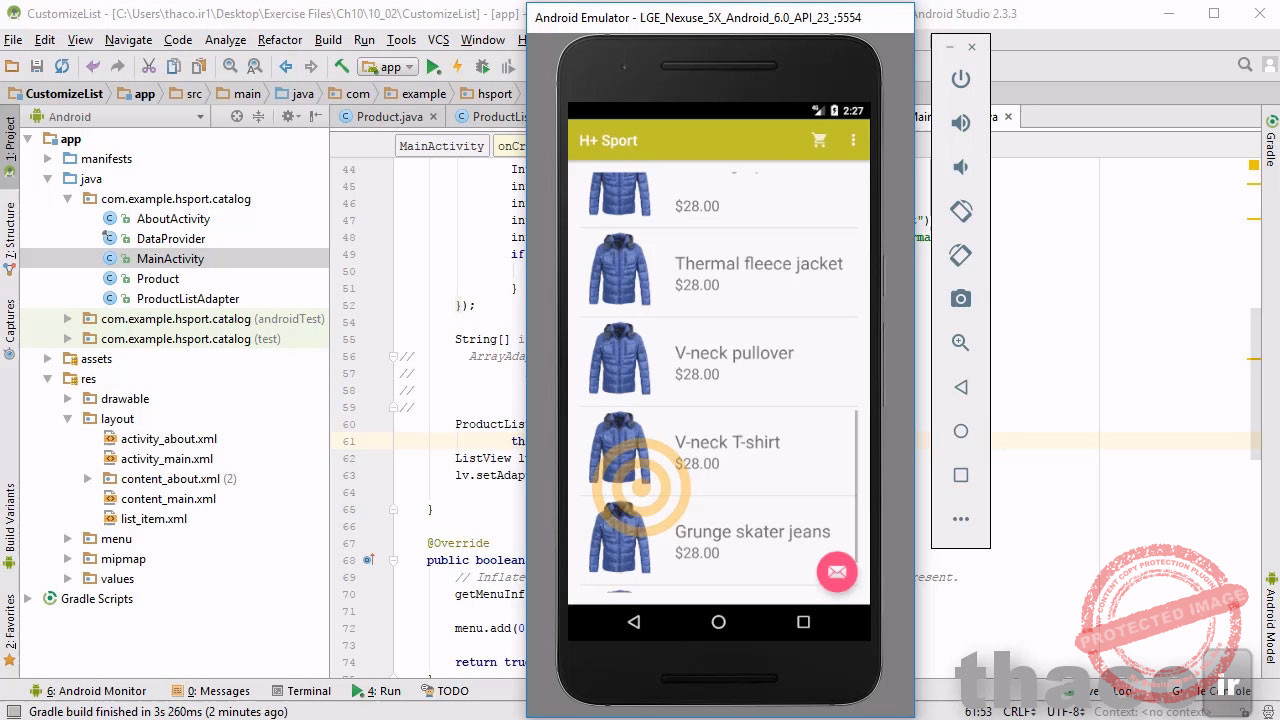
Task: Click the emulator zoom magnifier icon
Action: (960, 343)
